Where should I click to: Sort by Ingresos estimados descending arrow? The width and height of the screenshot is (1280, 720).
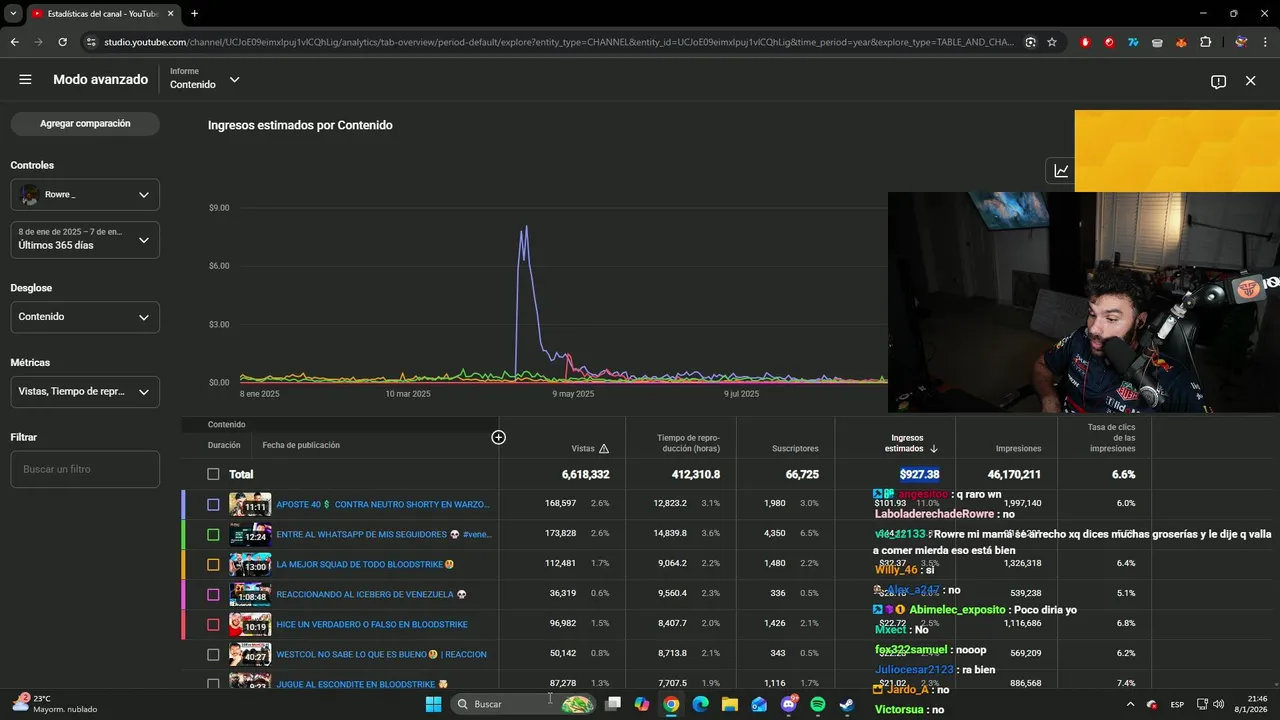[x=934, y=449]
